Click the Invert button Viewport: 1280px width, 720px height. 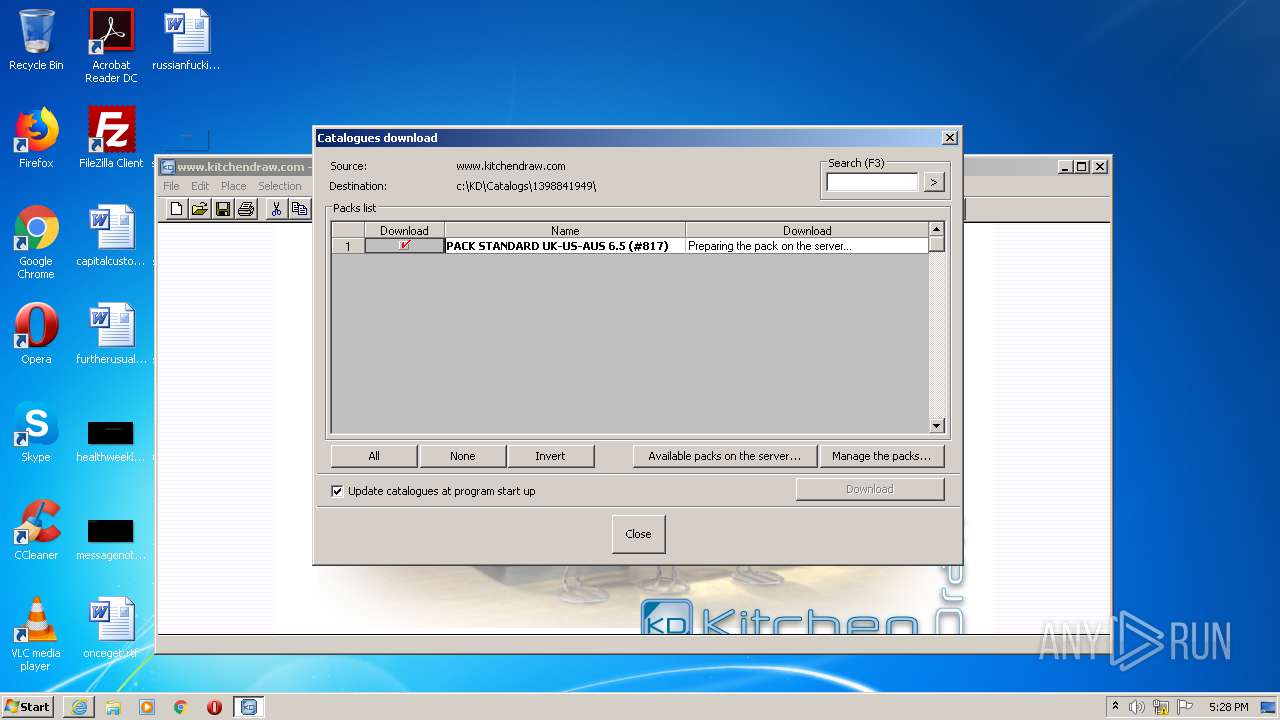[550, 456]
